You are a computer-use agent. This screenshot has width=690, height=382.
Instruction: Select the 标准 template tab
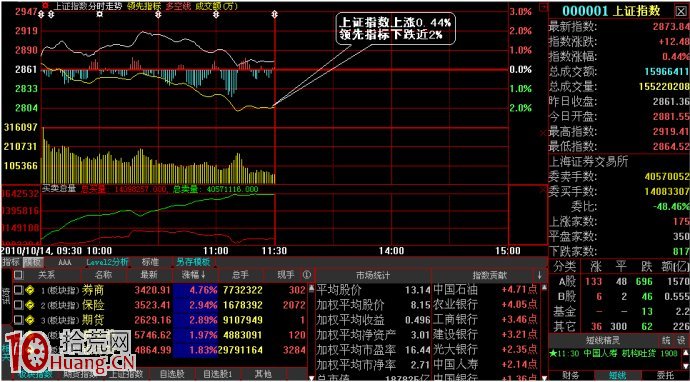tap(150, 262)
